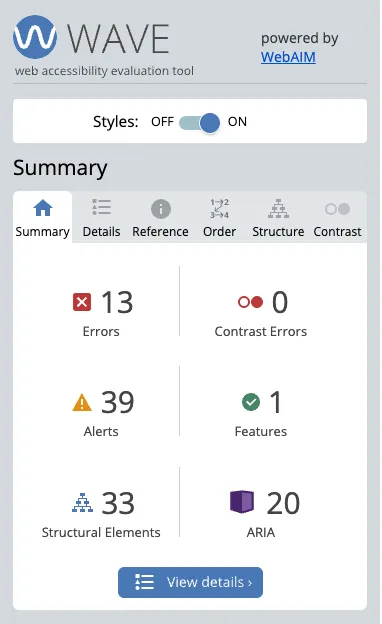The image size is (382, 624).
Task: Click the View details button
Action: [x=190, y=582]
